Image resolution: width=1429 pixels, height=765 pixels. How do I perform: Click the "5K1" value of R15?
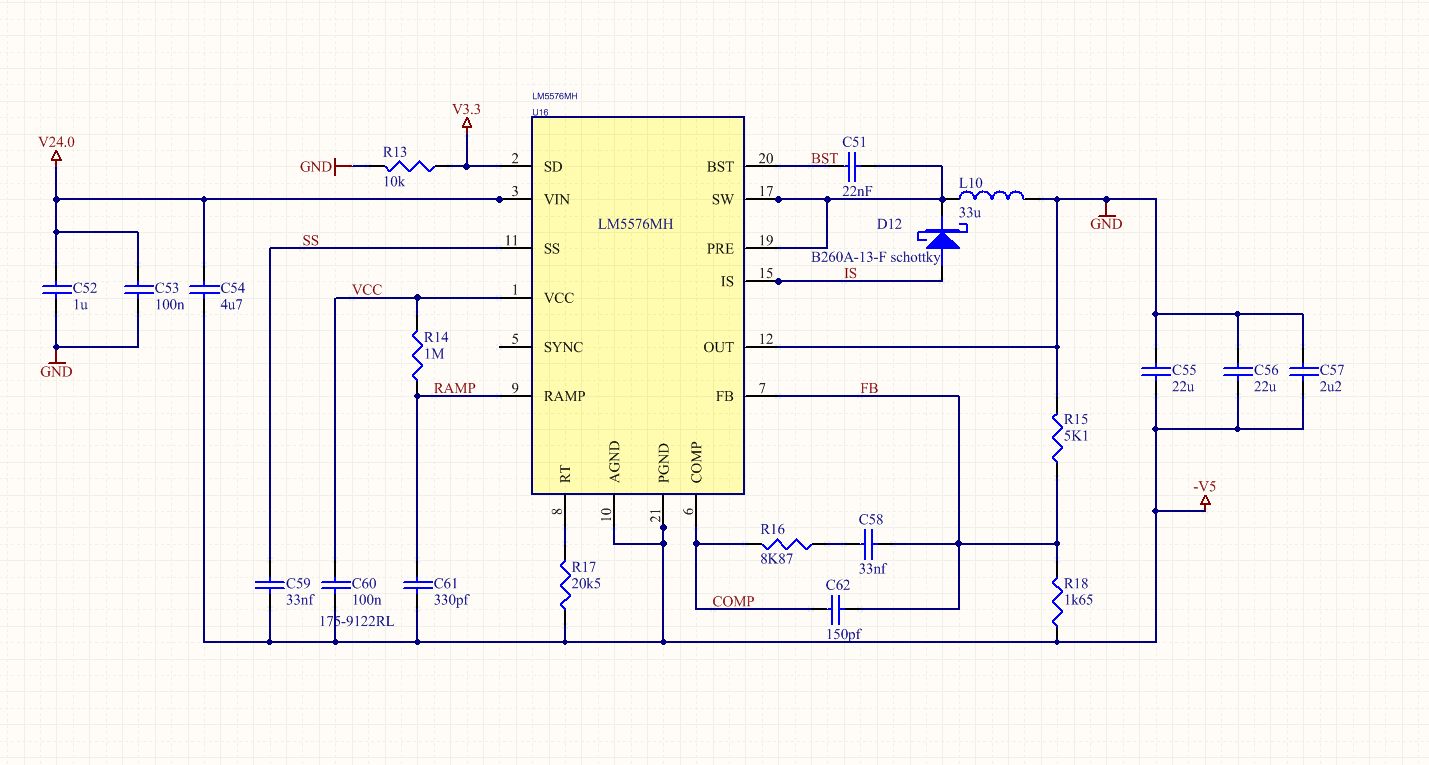click(1077, 435)
